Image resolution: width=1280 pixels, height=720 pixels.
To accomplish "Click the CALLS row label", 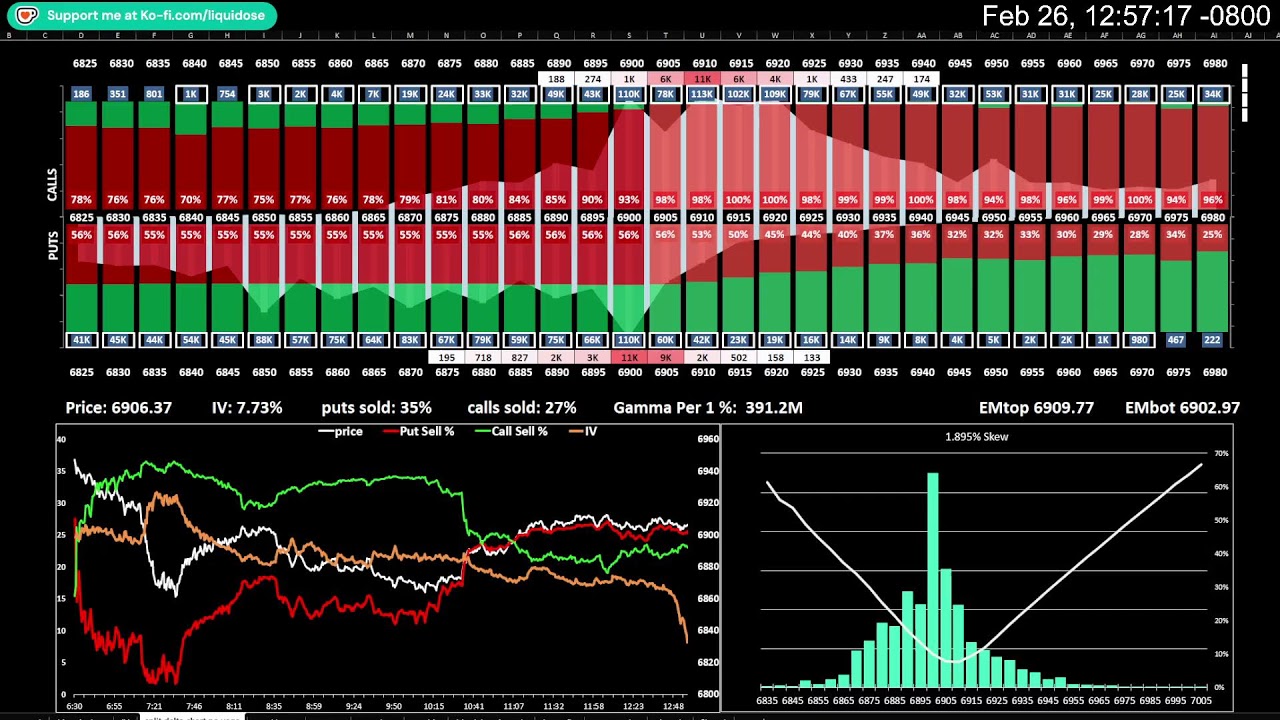I will pyautogui.click(x=52, y=185).
